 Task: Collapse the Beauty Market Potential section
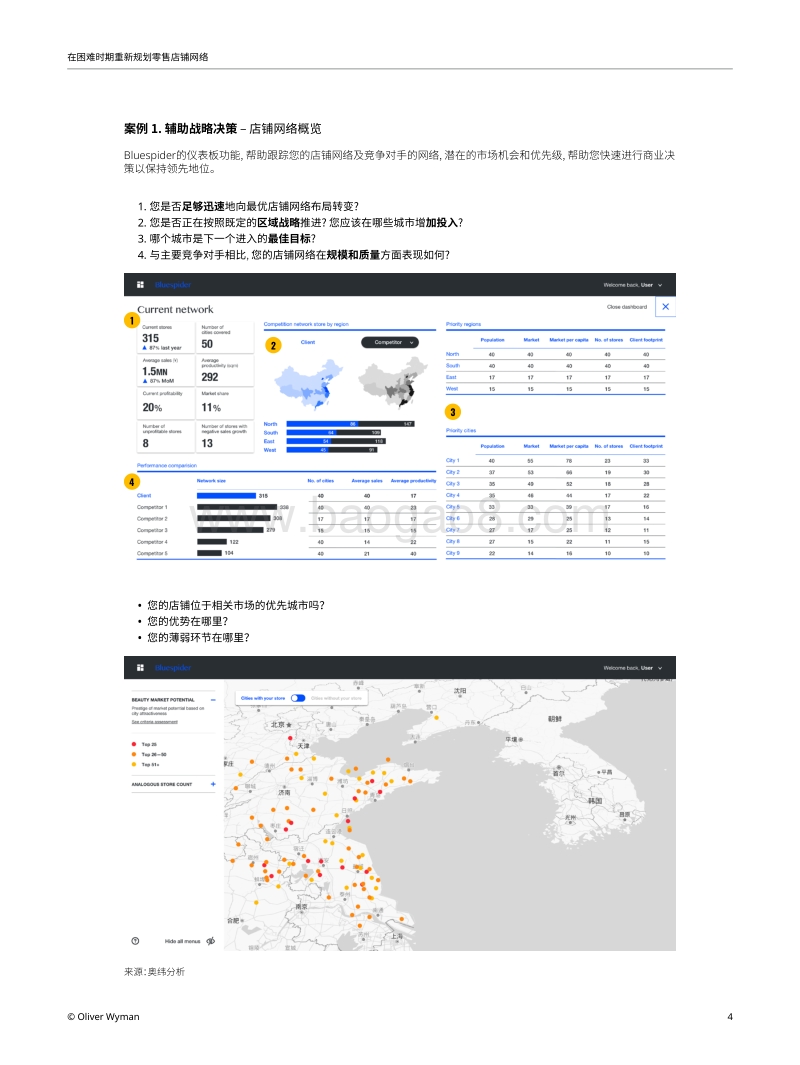pyautogui.click(x=213, y=700)
